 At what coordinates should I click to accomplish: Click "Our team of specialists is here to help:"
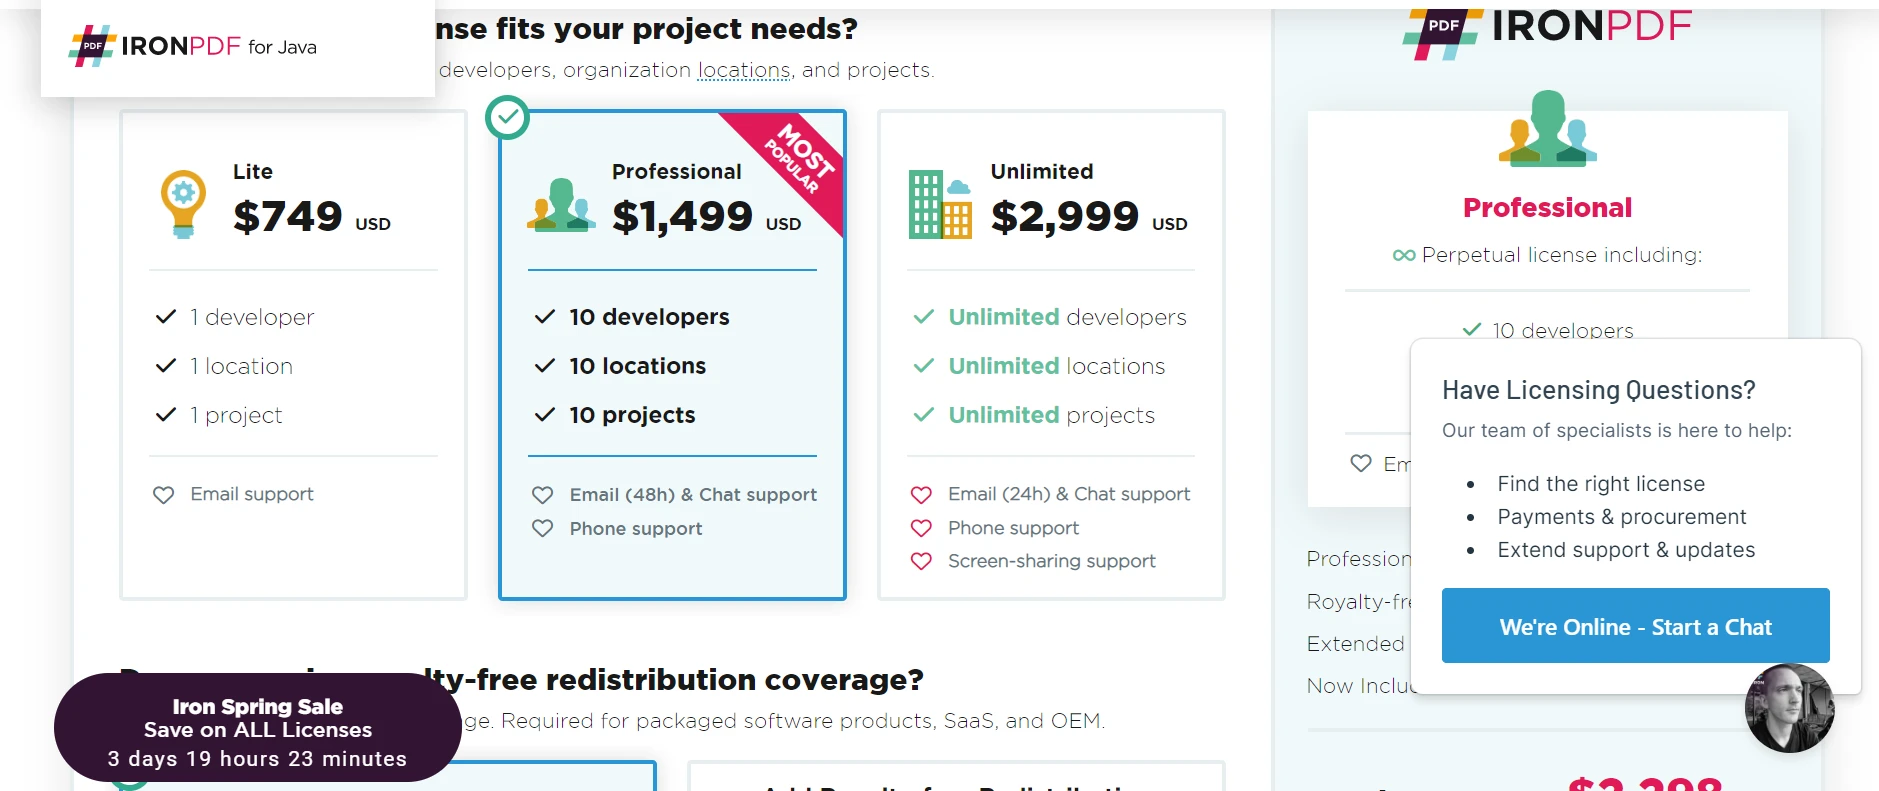click(x=1617, y=431)
